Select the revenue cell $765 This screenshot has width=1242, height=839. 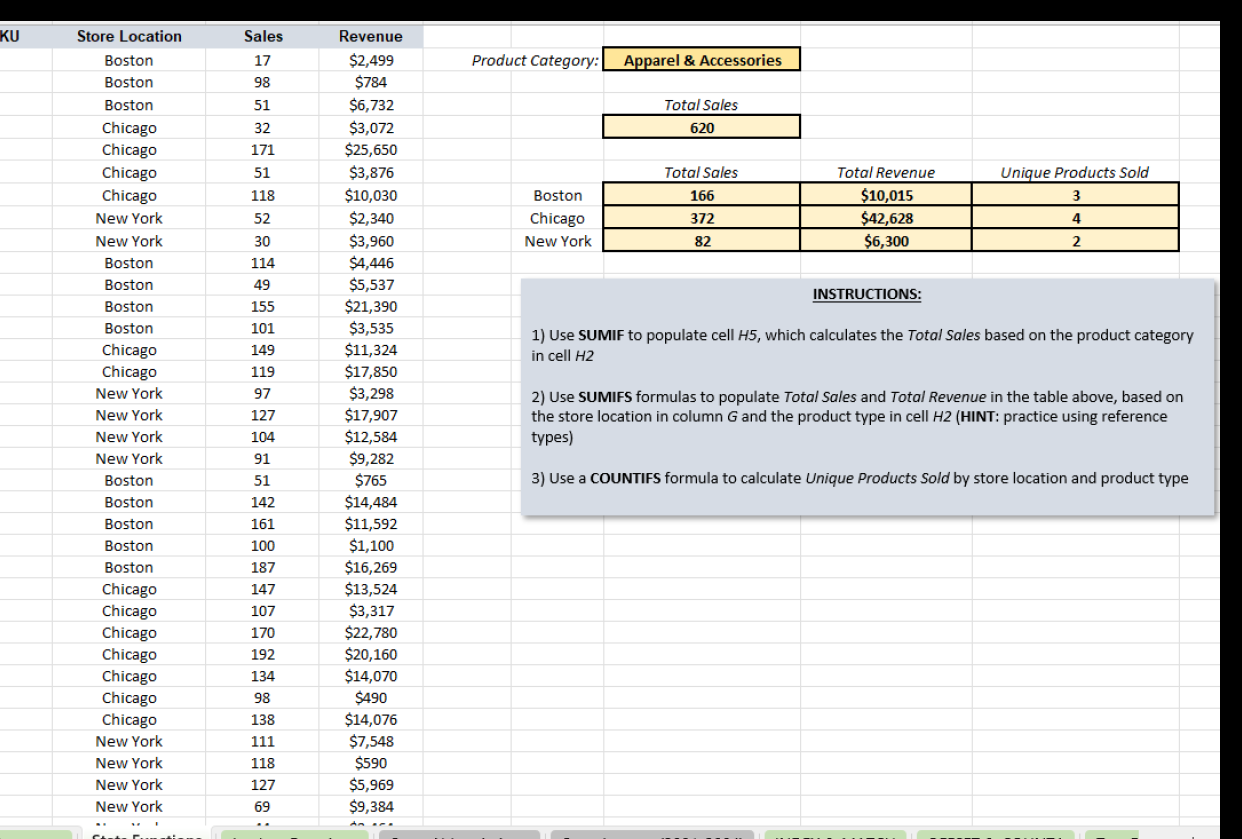tap(371, 480)
